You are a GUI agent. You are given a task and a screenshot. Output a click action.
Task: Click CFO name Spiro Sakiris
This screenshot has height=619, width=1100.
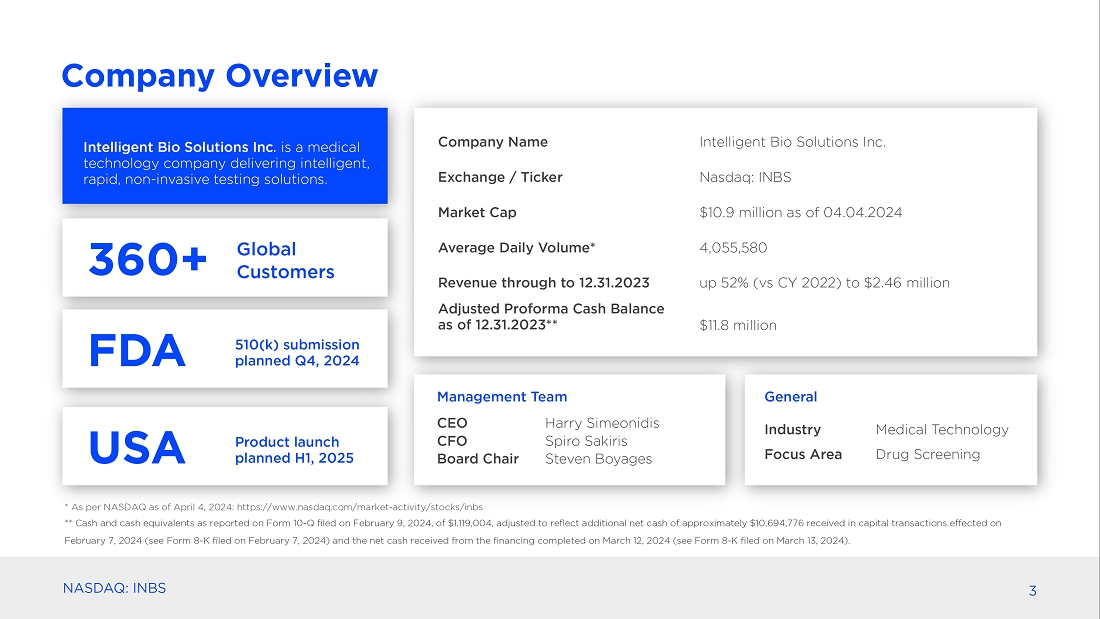(x=586, y=441)
